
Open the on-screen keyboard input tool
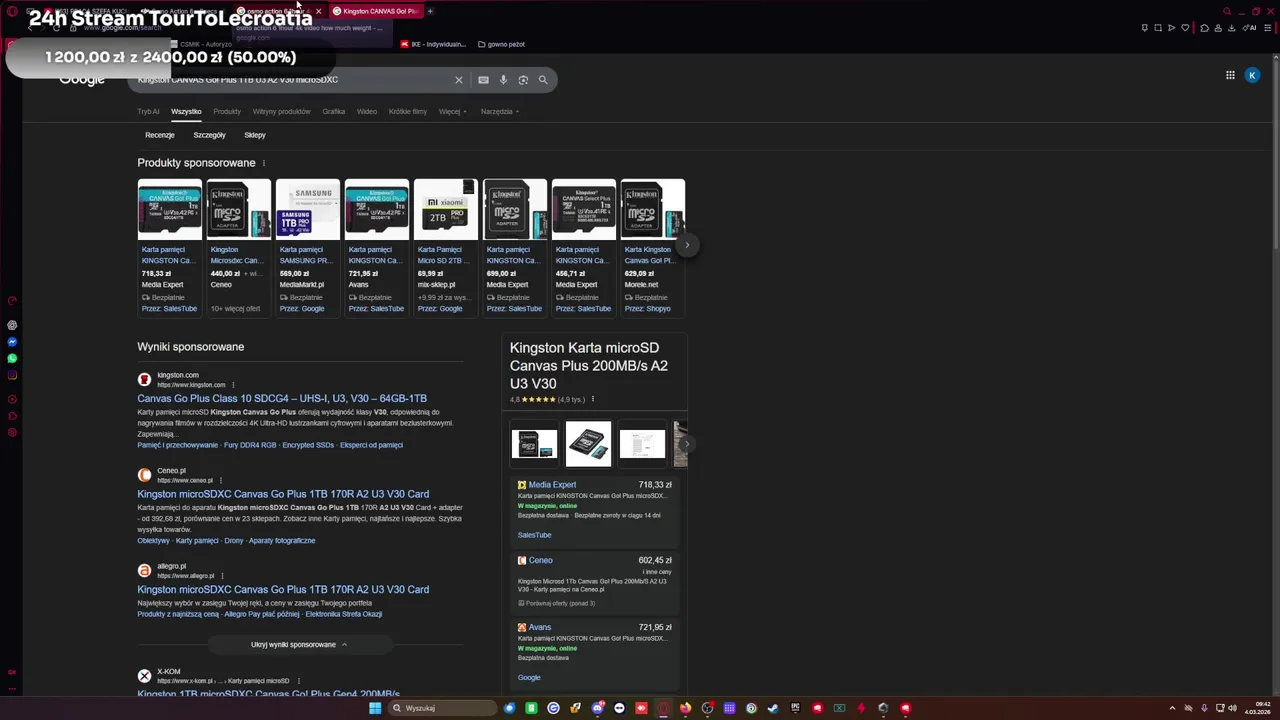(483, 80)
